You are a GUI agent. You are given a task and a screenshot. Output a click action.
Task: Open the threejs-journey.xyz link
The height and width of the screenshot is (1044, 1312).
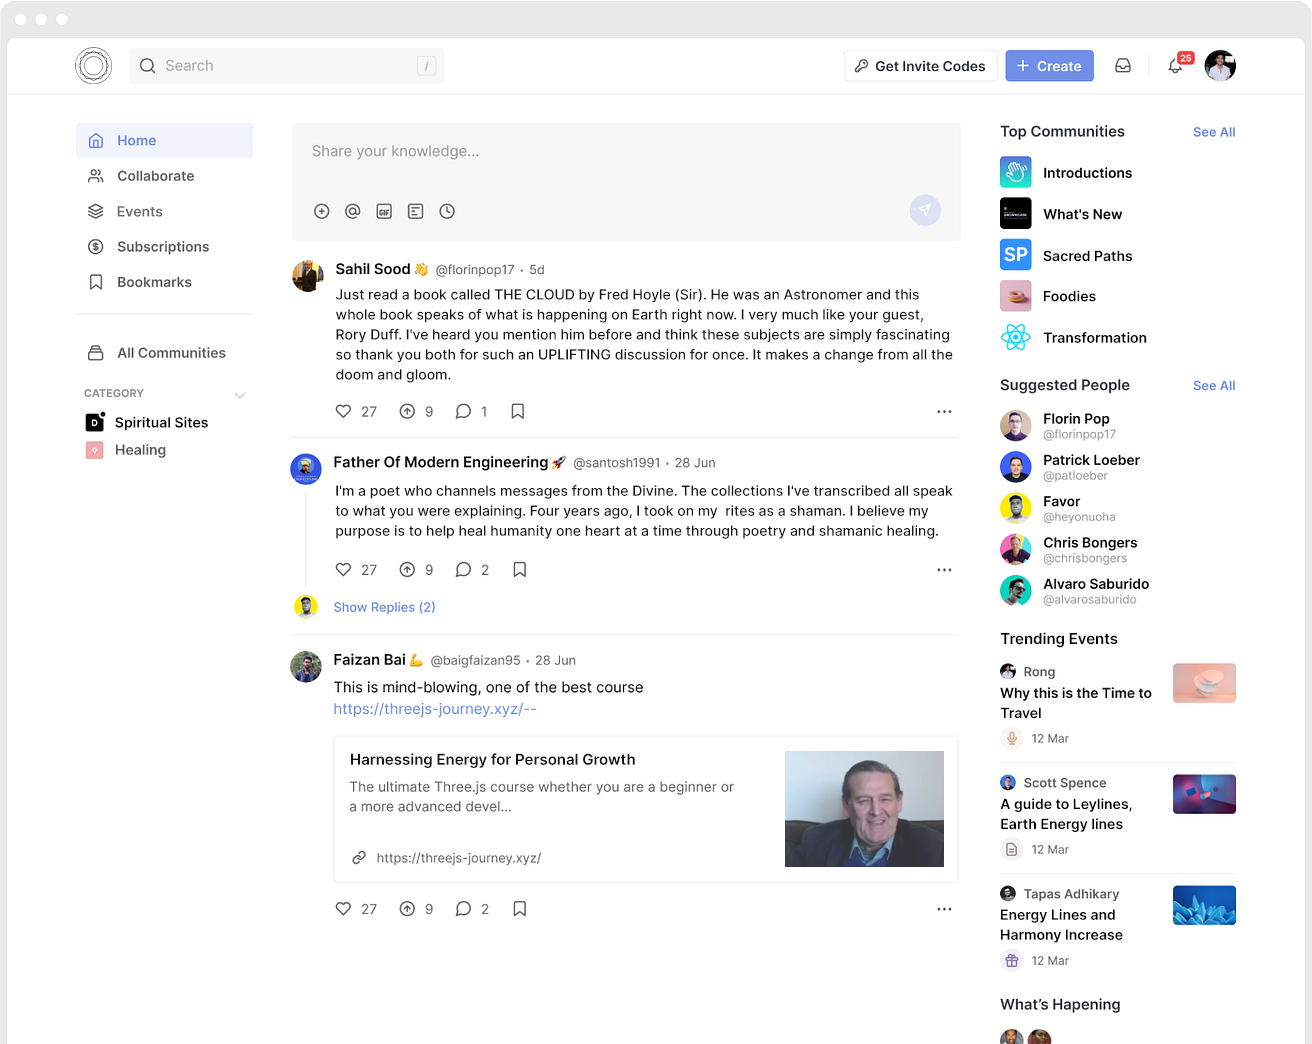pyautogui.click(x=434, y=708)
